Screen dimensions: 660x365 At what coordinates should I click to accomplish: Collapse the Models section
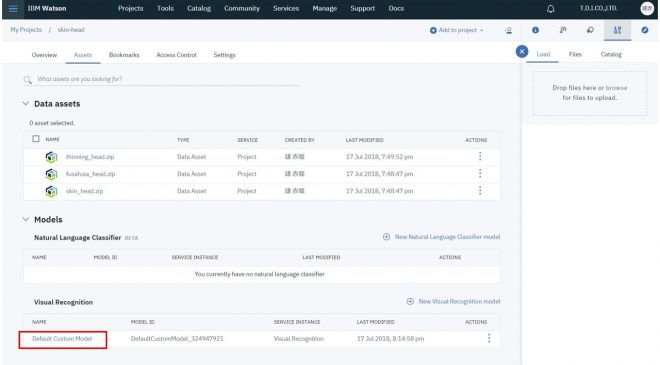coord(26,219)
